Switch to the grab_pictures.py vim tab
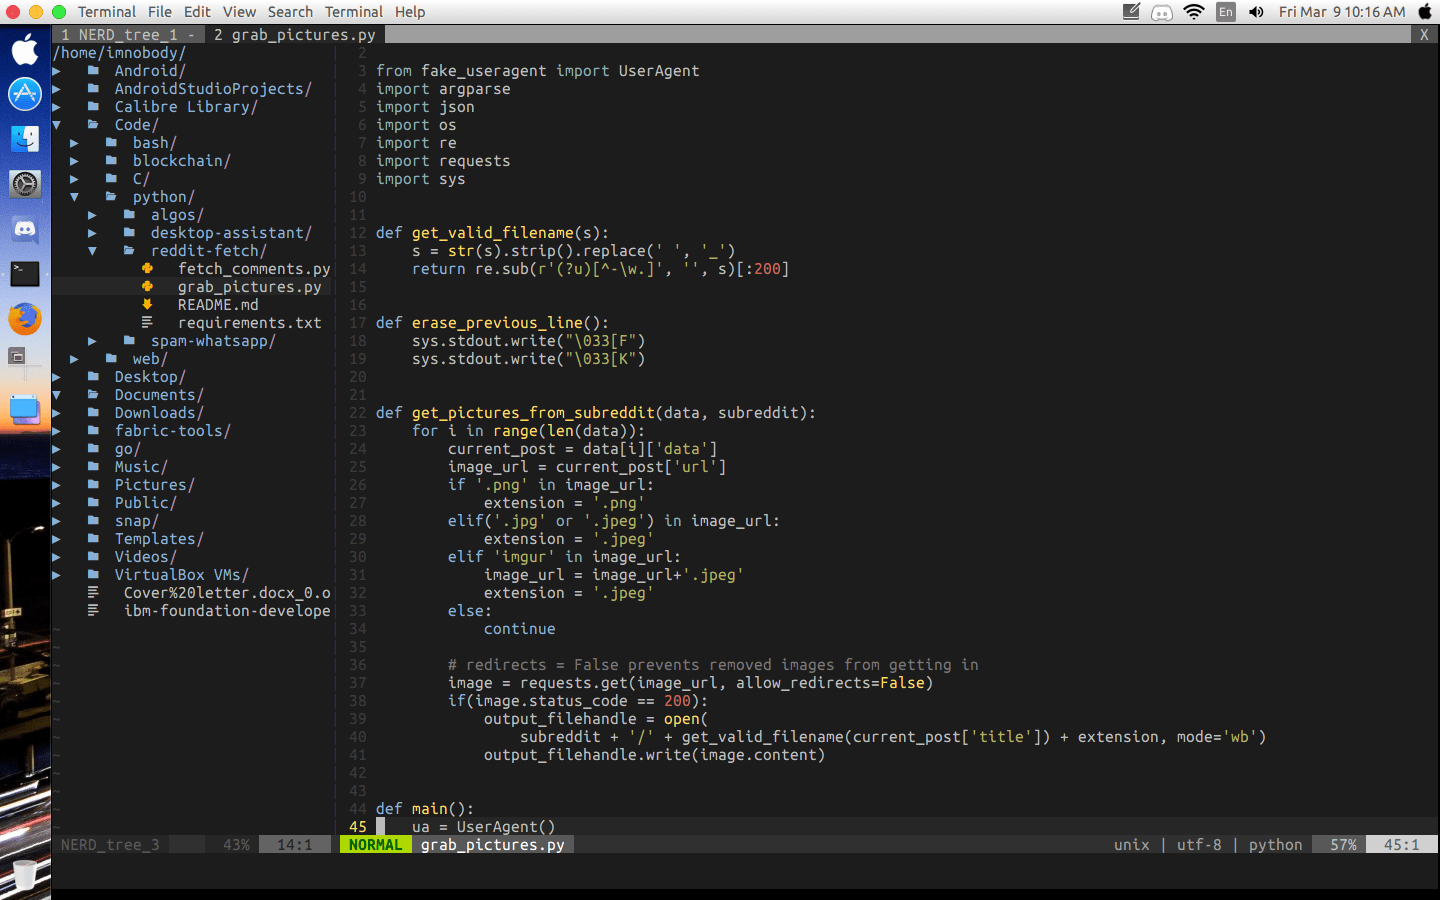1440x900 pixels. pyautogui.click(x=295, y=35)
